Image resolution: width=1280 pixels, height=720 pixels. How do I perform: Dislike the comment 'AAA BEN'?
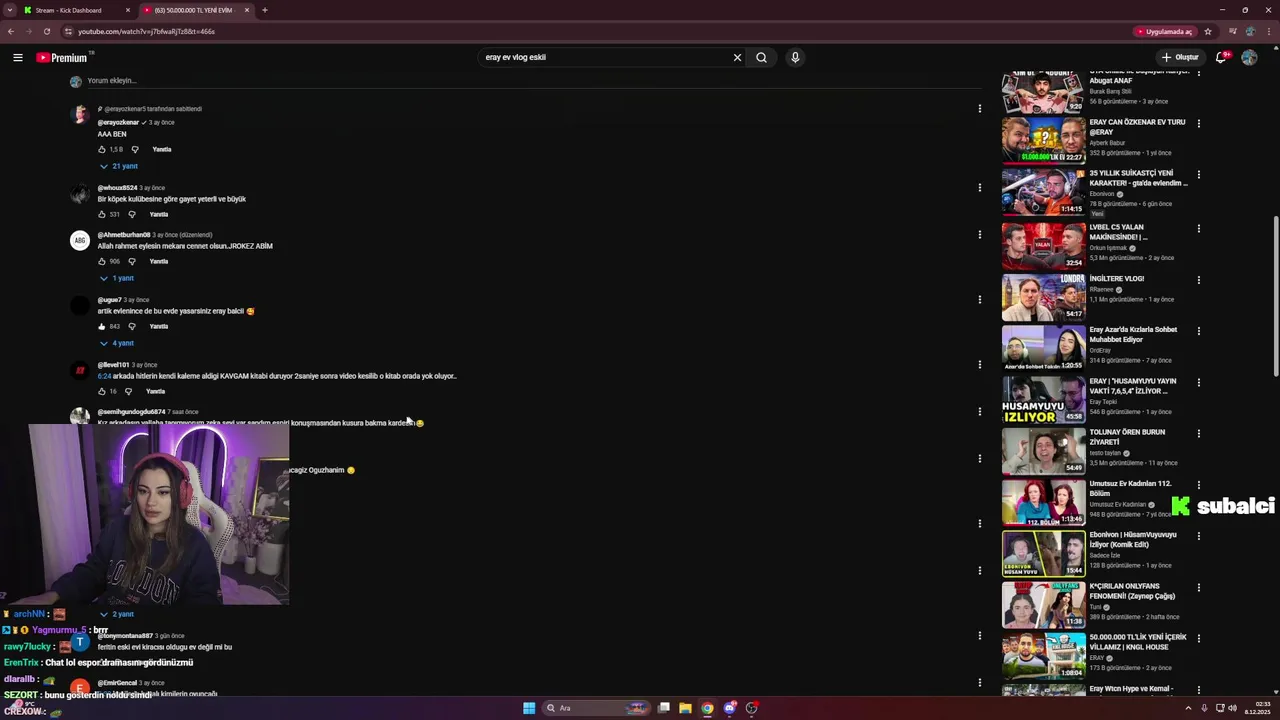[x=135, y=149]
